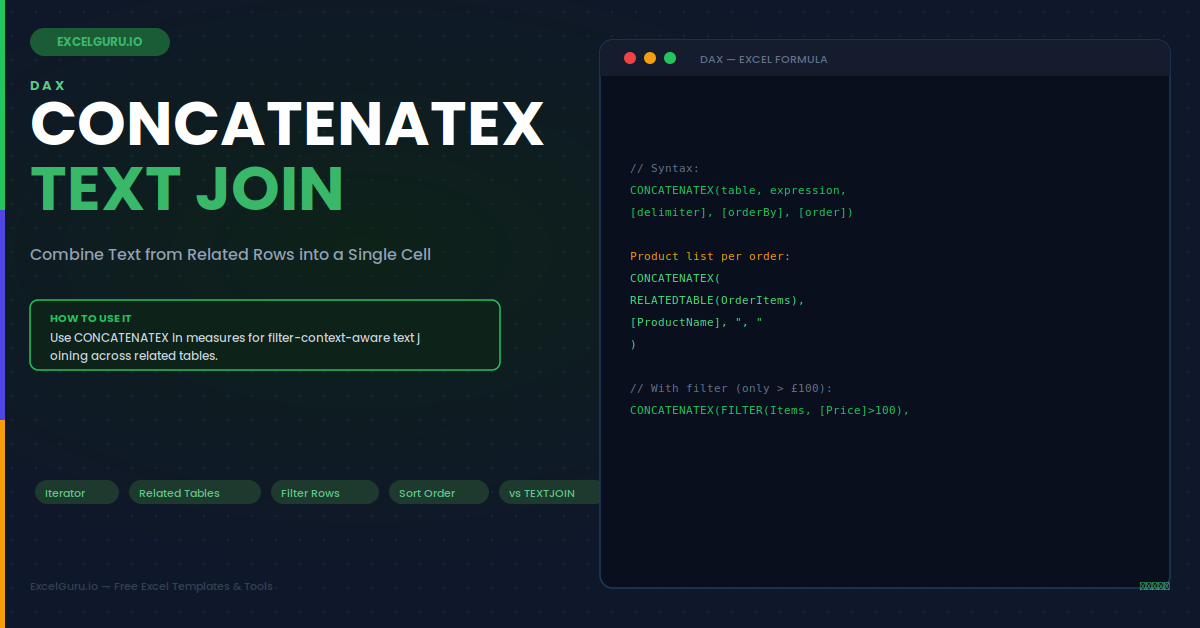
Task: Click the Sort Order tag
Action: (x=439, y=492)
